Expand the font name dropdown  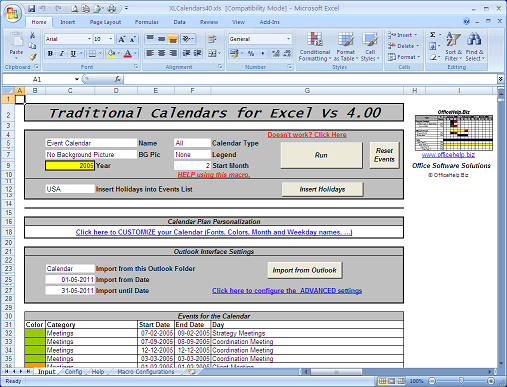point(89,39)
